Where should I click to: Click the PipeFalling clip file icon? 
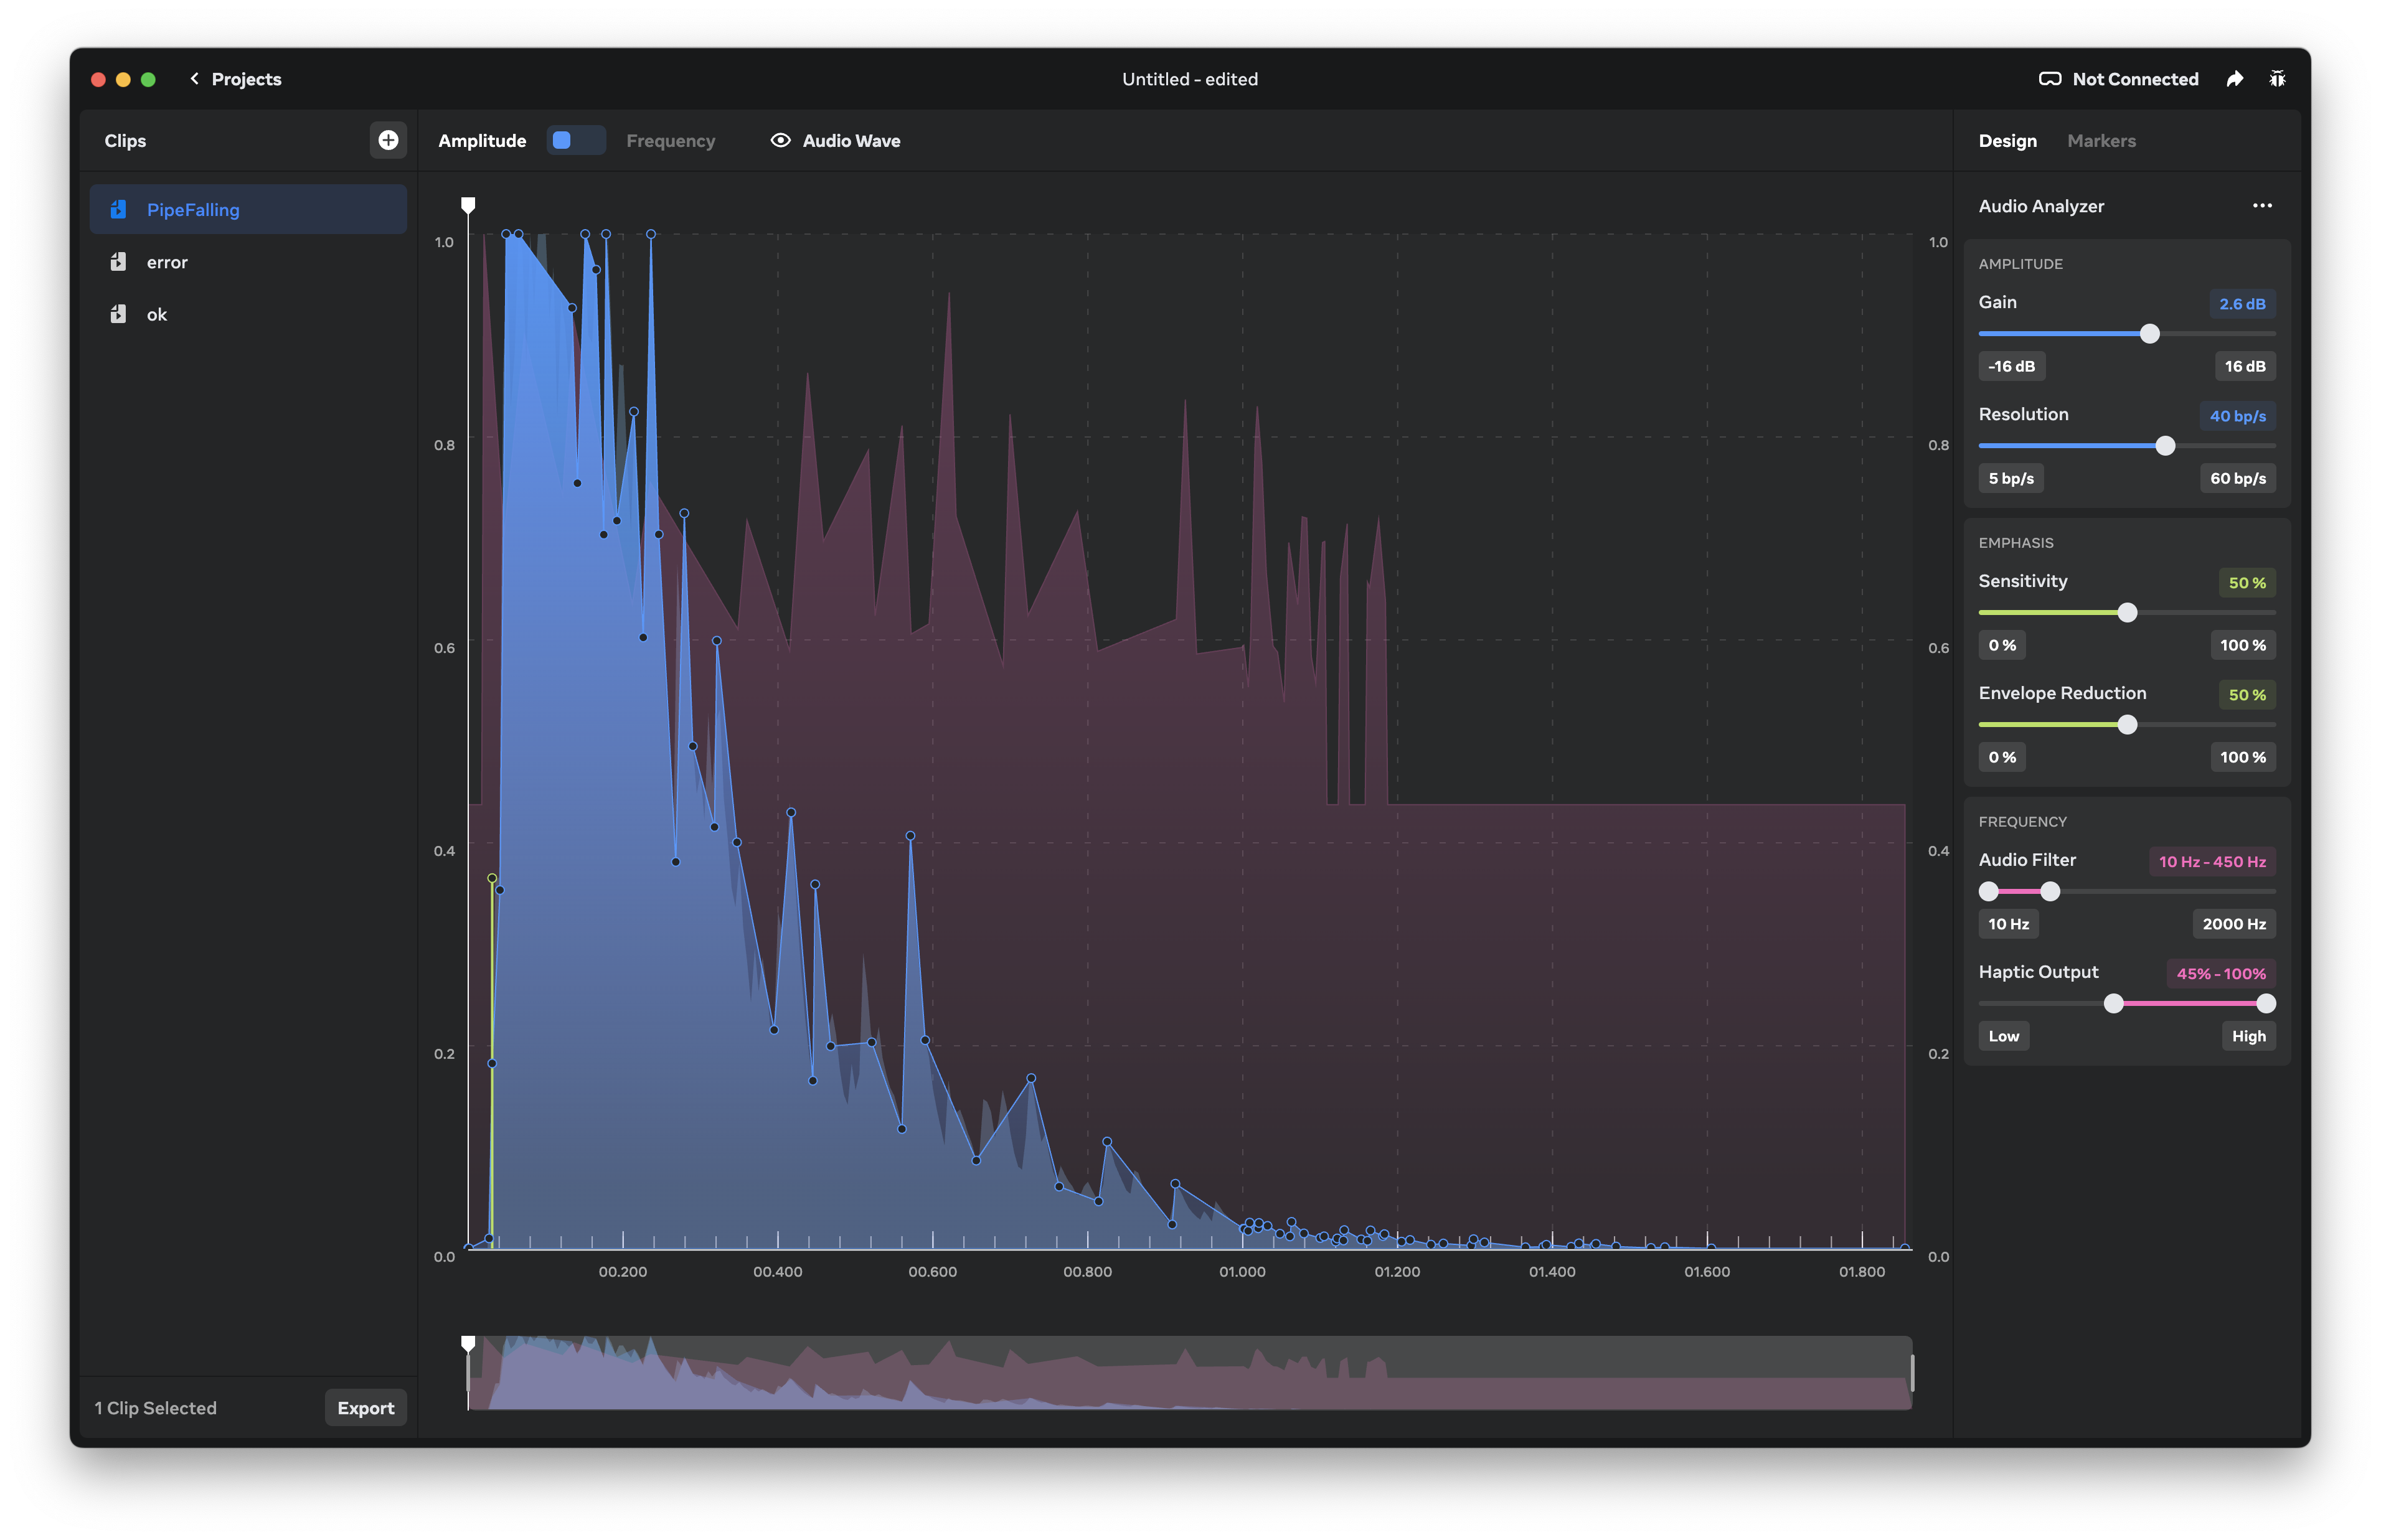[x=119, y=209]
